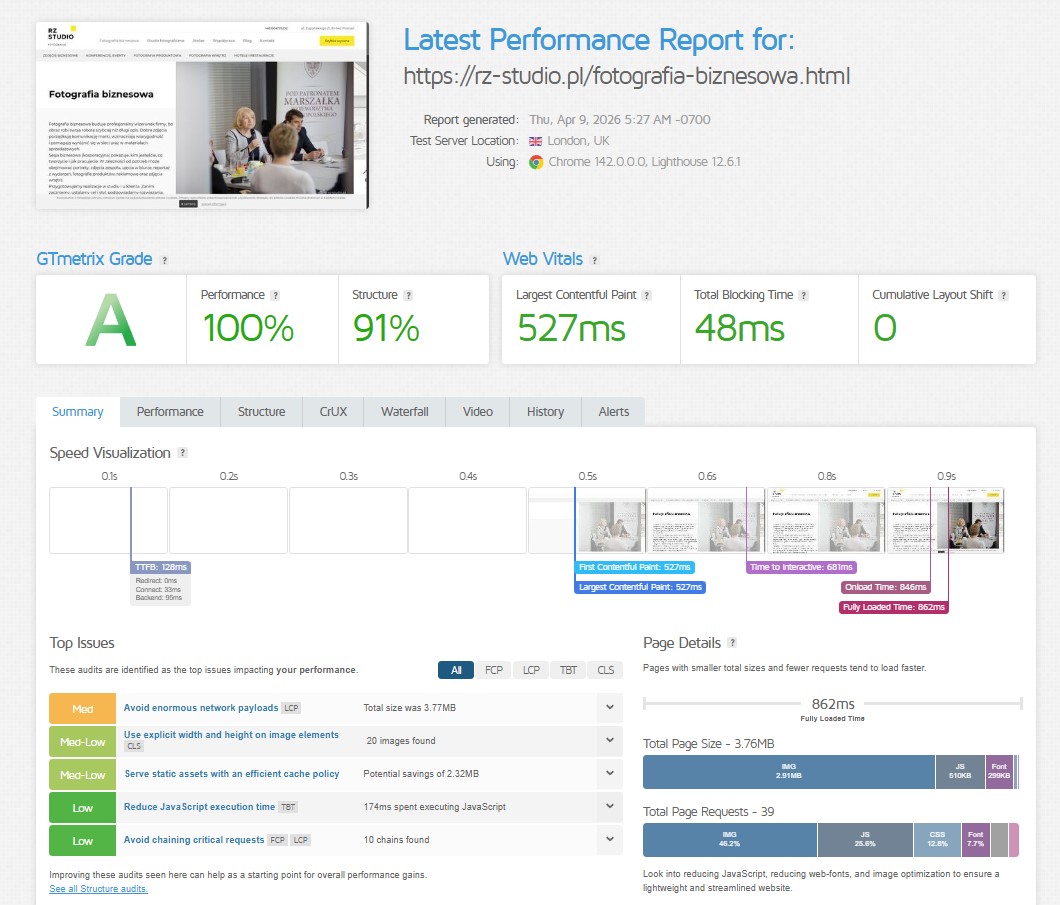The image size is (1060, 905).
Task: Expand Reduce JavaScript execution time audit
Action: point(609,807)
